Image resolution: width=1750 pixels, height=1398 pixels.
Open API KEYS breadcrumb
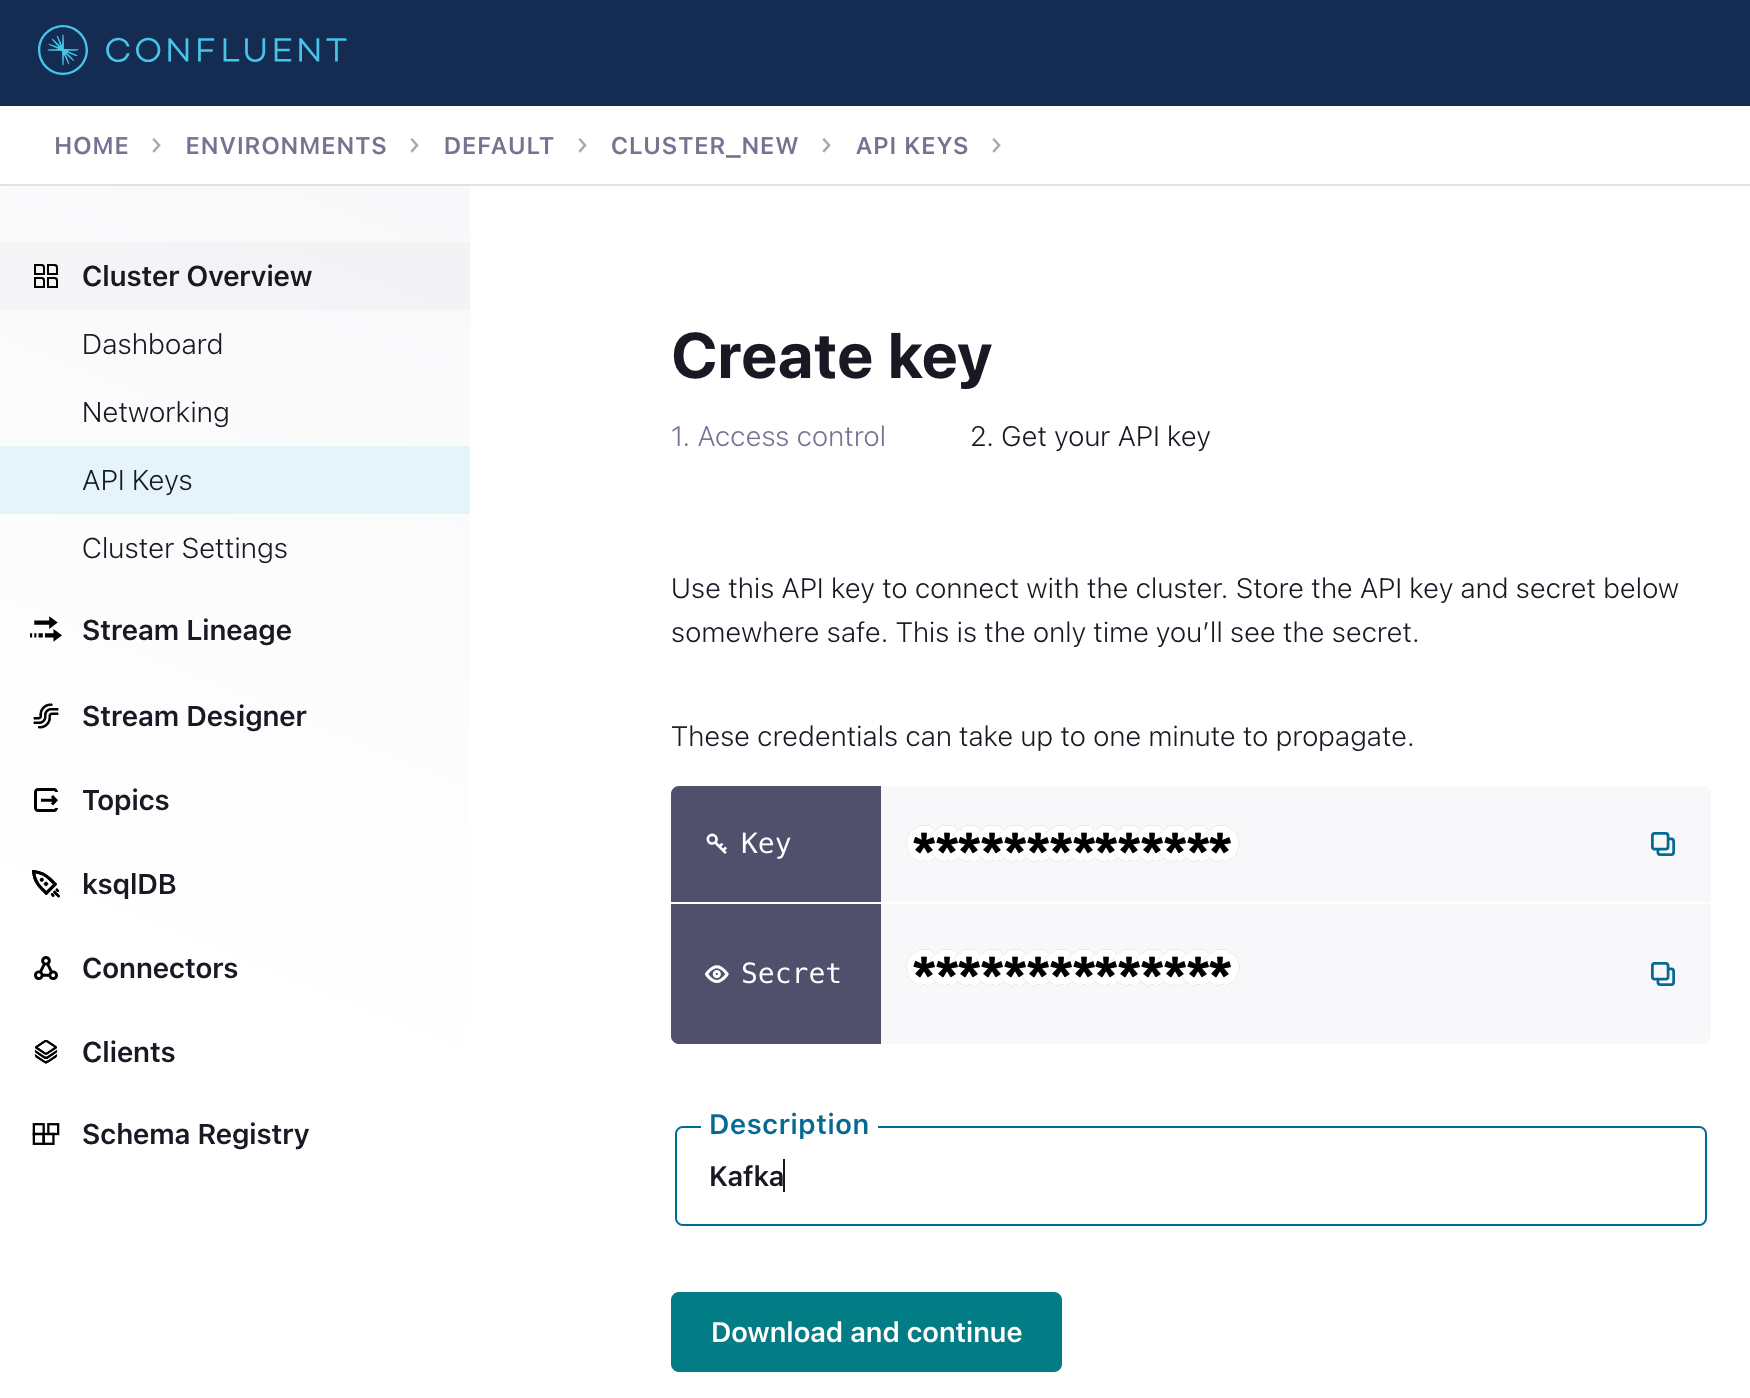coord(912,146)
